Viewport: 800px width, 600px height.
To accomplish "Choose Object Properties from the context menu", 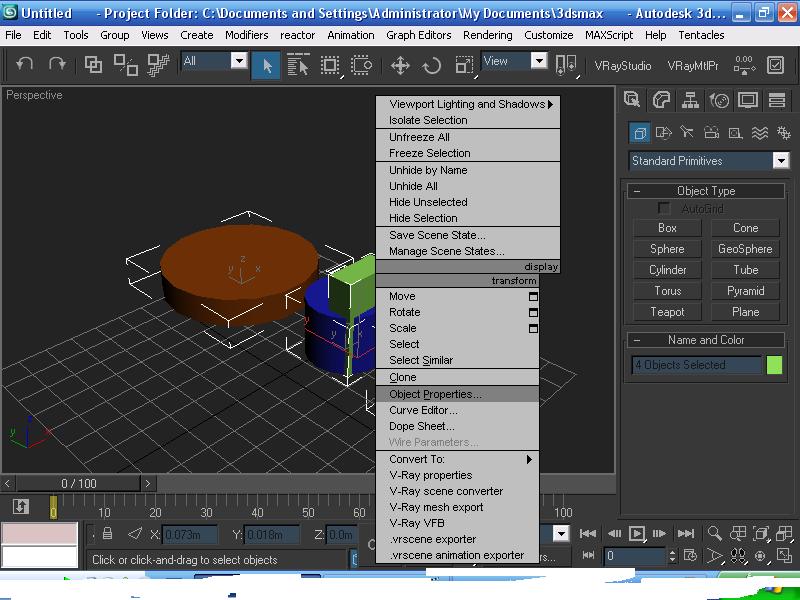I will click(457, 394).
